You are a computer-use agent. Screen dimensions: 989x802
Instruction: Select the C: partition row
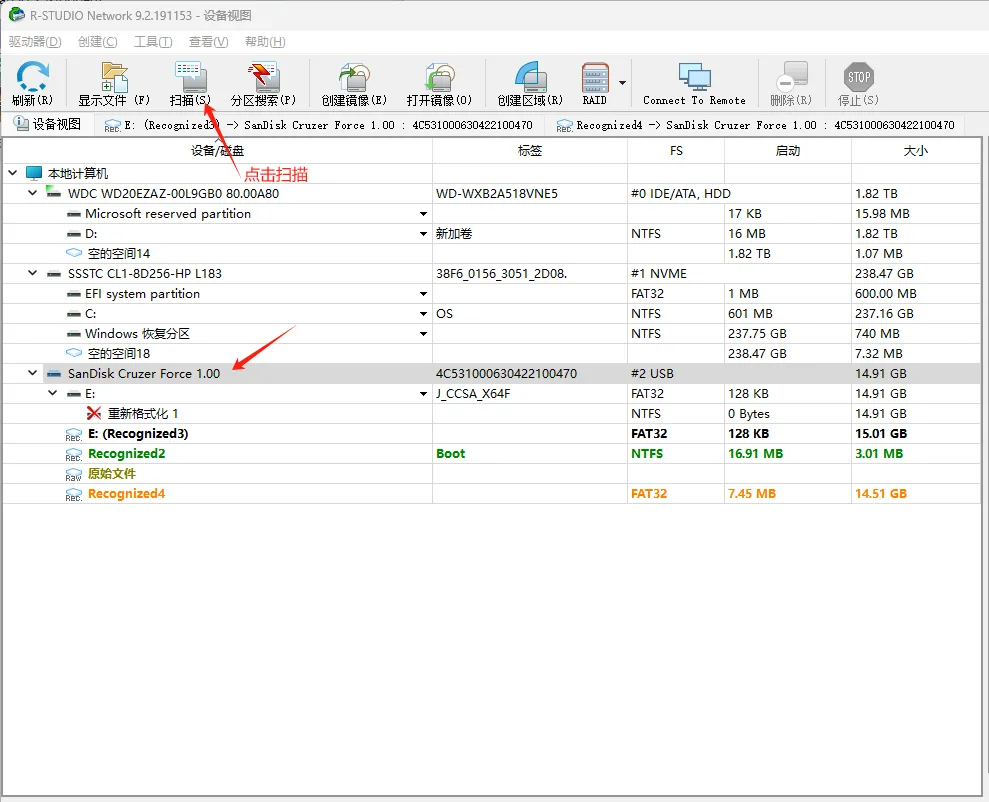pyautogui.click(x=491, y=313)
